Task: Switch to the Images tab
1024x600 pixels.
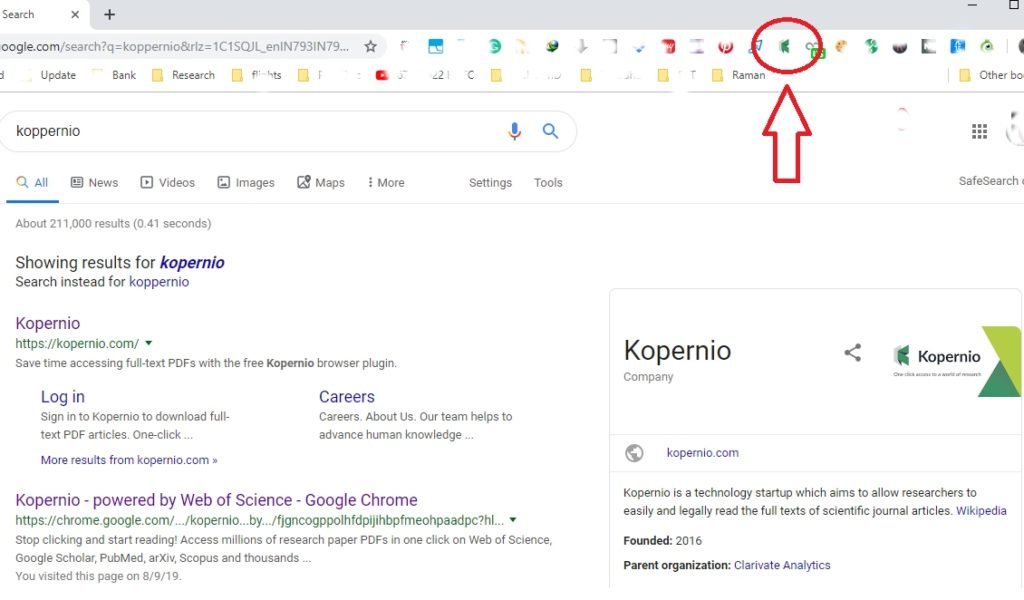Action: point(246,183)
